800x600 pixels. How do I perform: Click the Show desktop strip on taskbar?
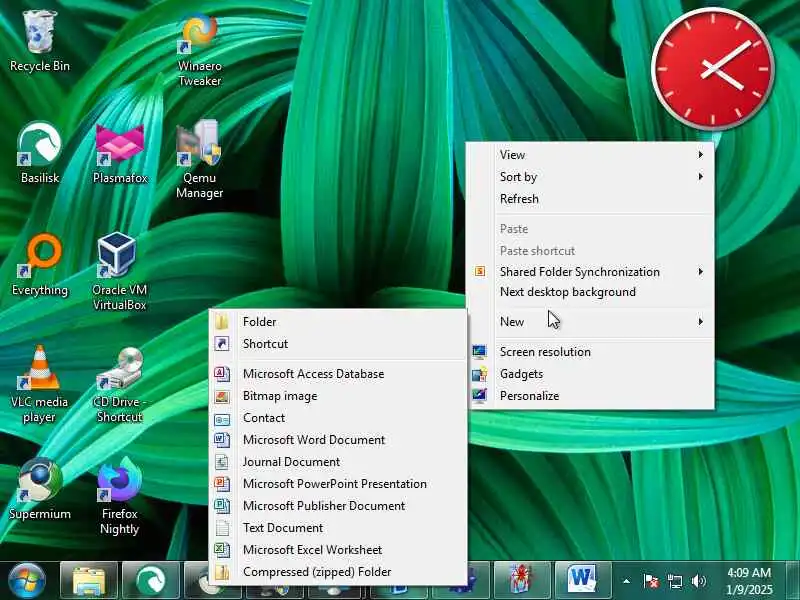tap(793, 581)
